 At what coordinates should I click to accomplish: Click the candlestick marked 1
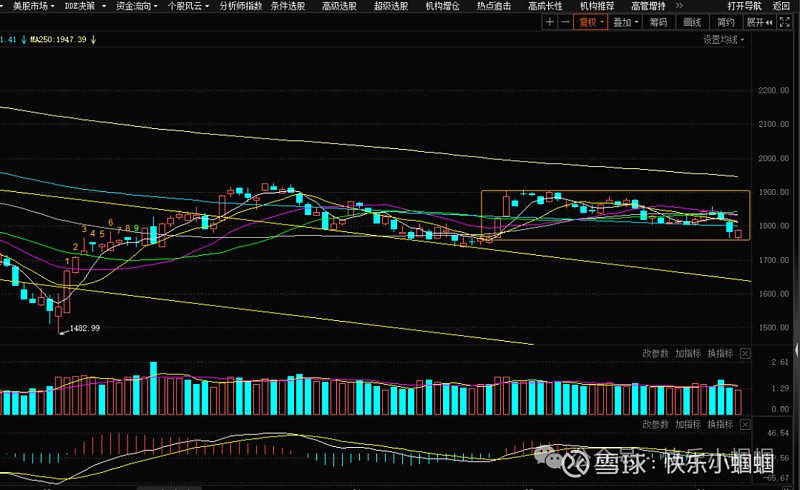pos(67,291)
